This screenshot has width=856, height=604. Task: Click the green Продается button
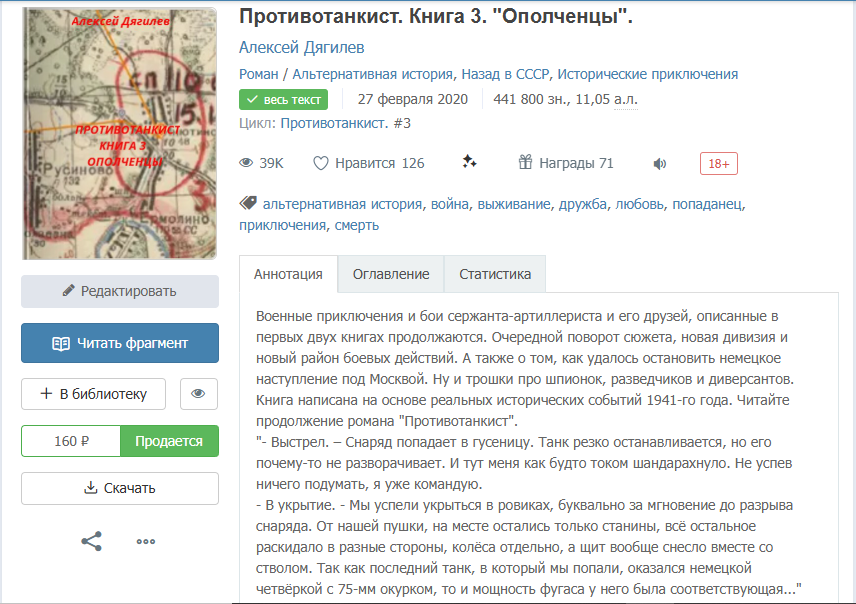click(169, 441)
